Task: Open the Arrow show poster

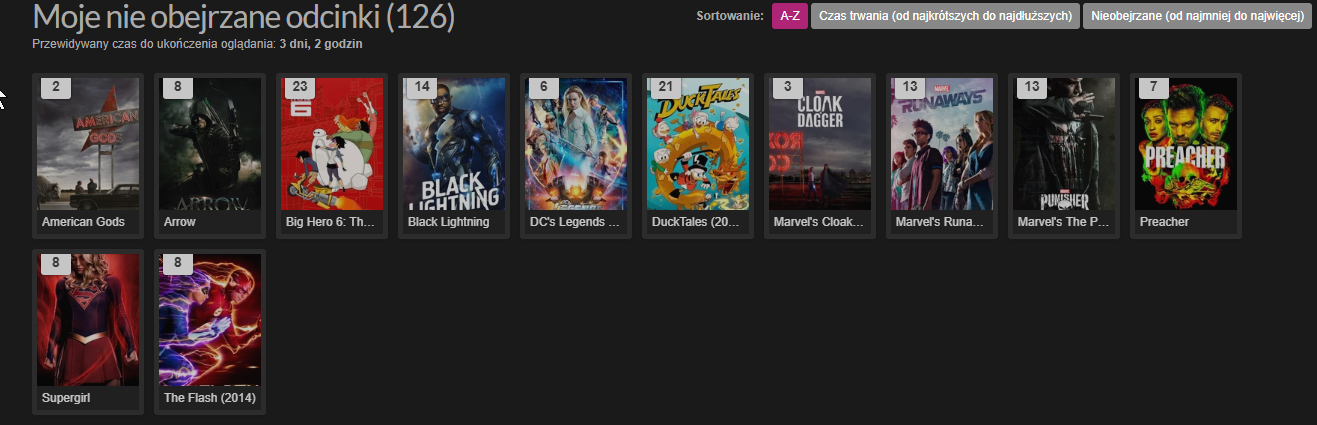Action: (210, 145)
